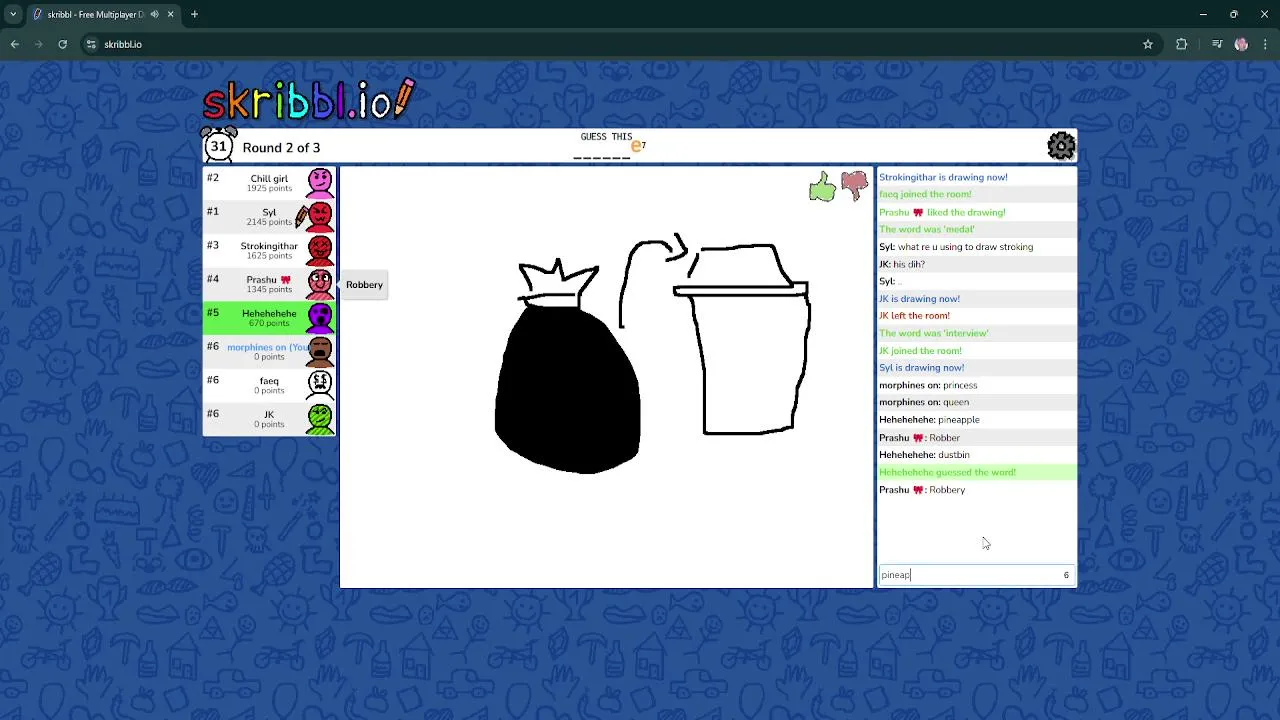
Task: Click the Robbery speech bubble
Action: click(364, 285)
